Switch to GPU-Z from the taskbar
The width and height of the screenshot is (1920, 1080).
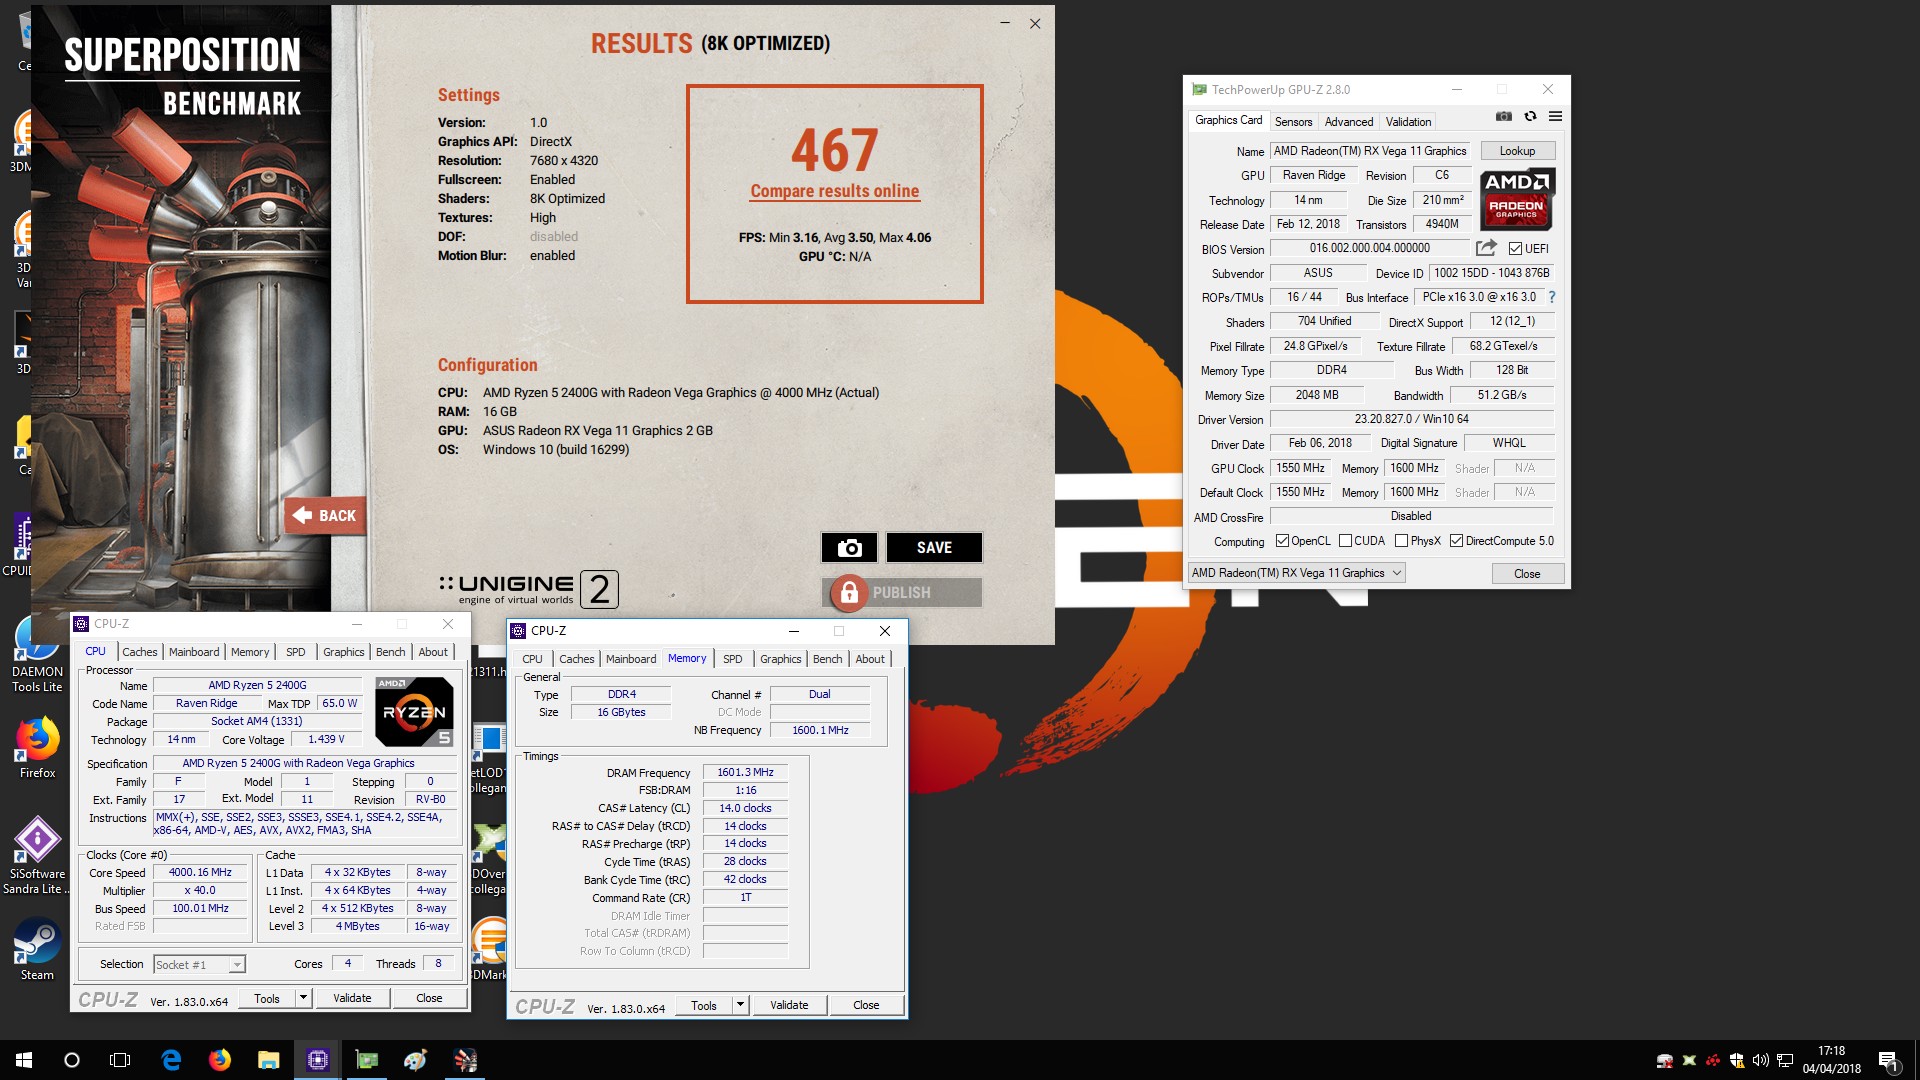[x=367, y=1060]
